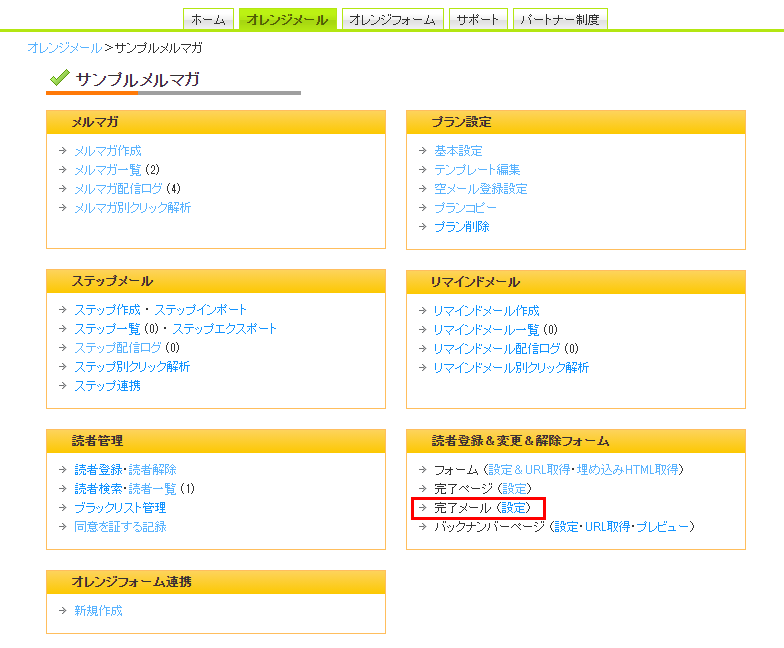Open ブラックリスト管理 link
The image size is (784, 648).
[120, 508]
